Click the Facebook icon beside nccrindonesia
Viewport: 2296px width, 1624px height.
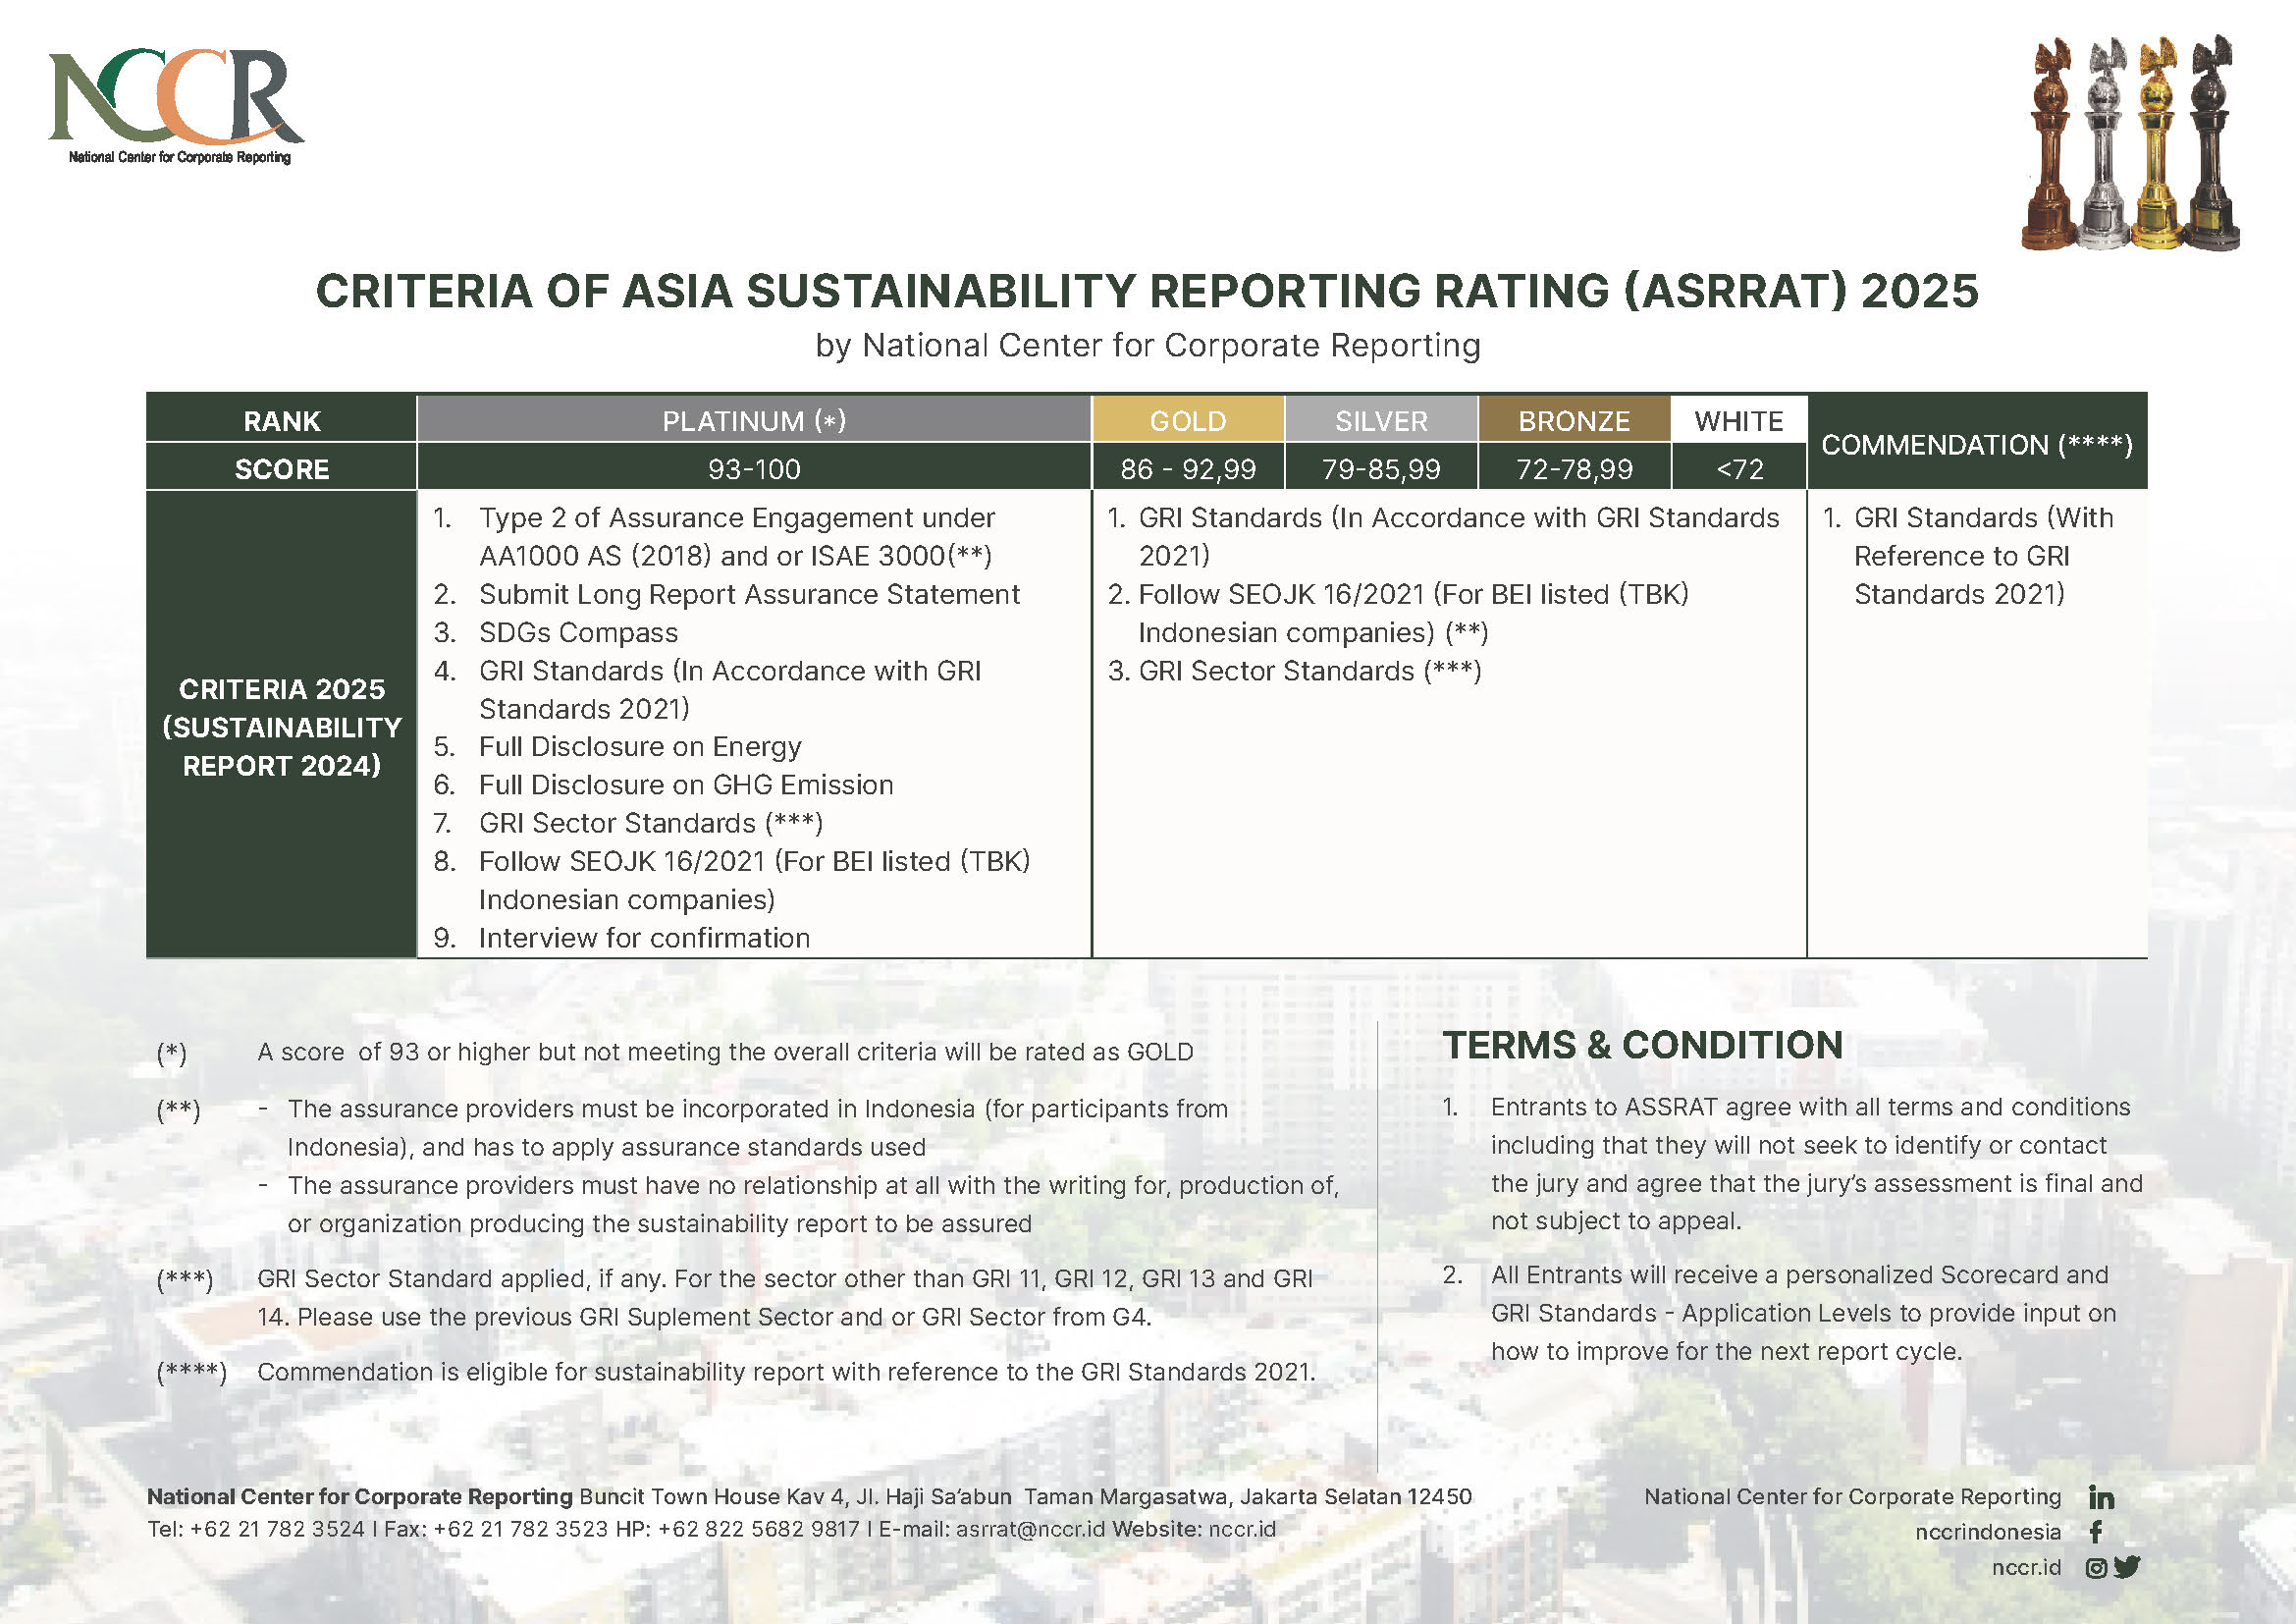pos(2096,1532)
